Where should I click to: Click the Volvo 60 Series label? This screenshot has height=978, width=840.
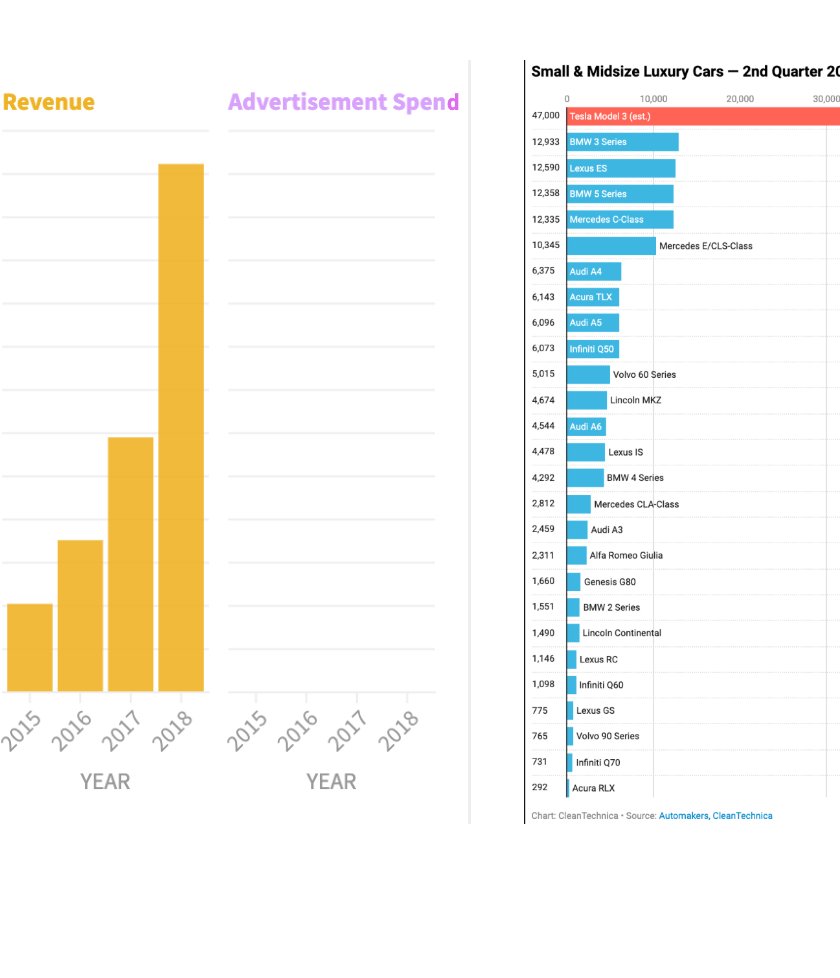(x=644, y=375)
